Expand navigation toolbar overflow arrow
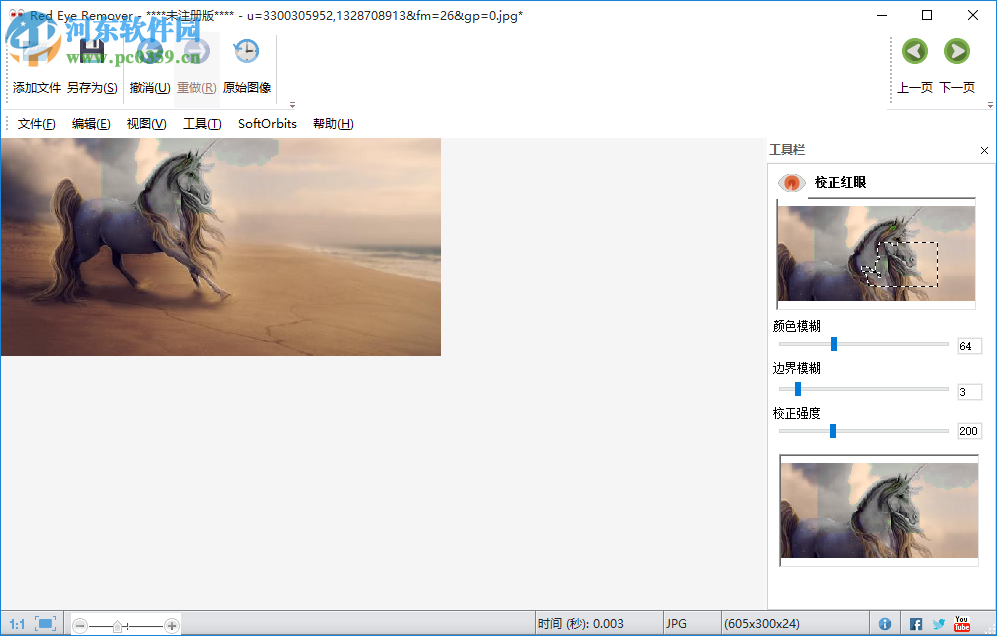The width and height of the screenshot is (997, 636). [990, 105]
